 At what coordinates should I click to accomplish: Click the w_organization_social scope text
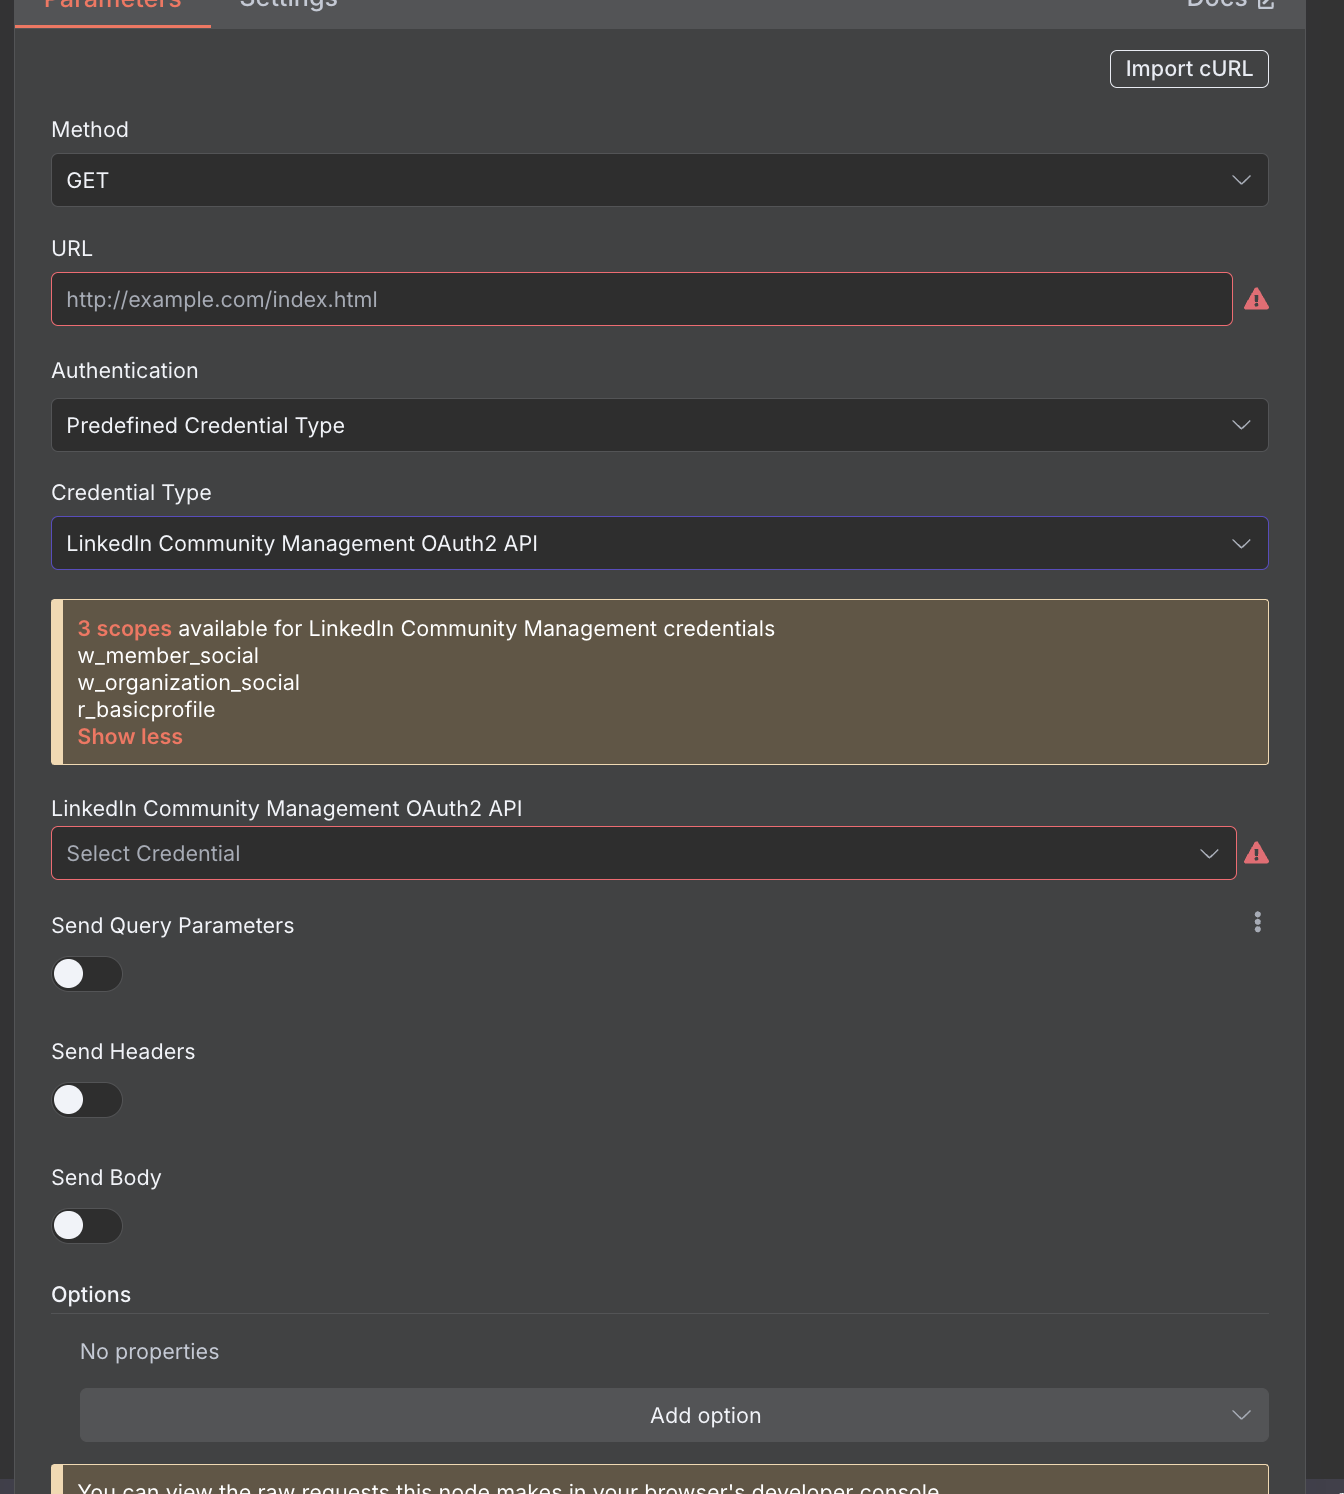pos(189,683)
